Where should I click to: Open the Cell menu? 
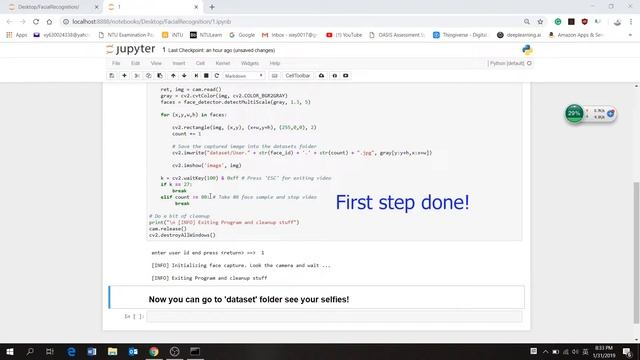coord(200,63)
